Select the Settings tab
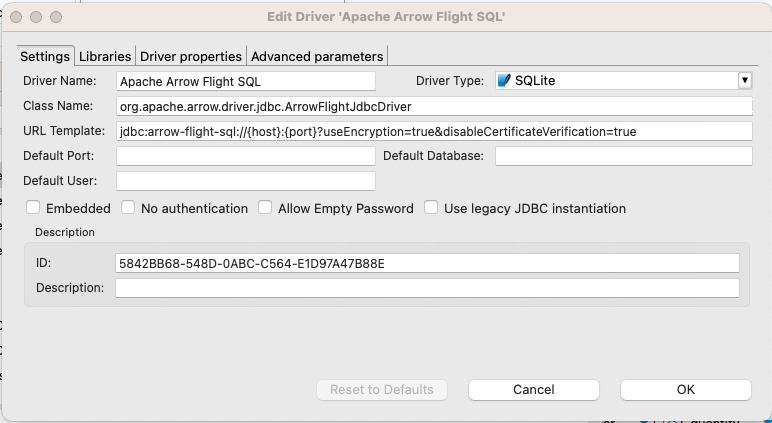The image size is (772, 423). click(45, 56)
